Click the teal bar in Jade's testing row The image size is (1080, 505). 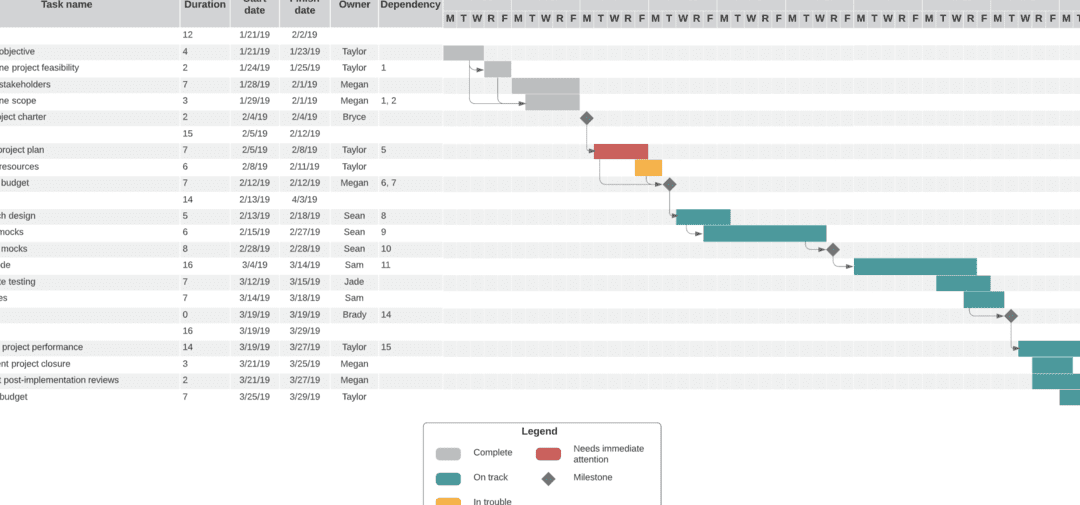click(x=963, y=282)
